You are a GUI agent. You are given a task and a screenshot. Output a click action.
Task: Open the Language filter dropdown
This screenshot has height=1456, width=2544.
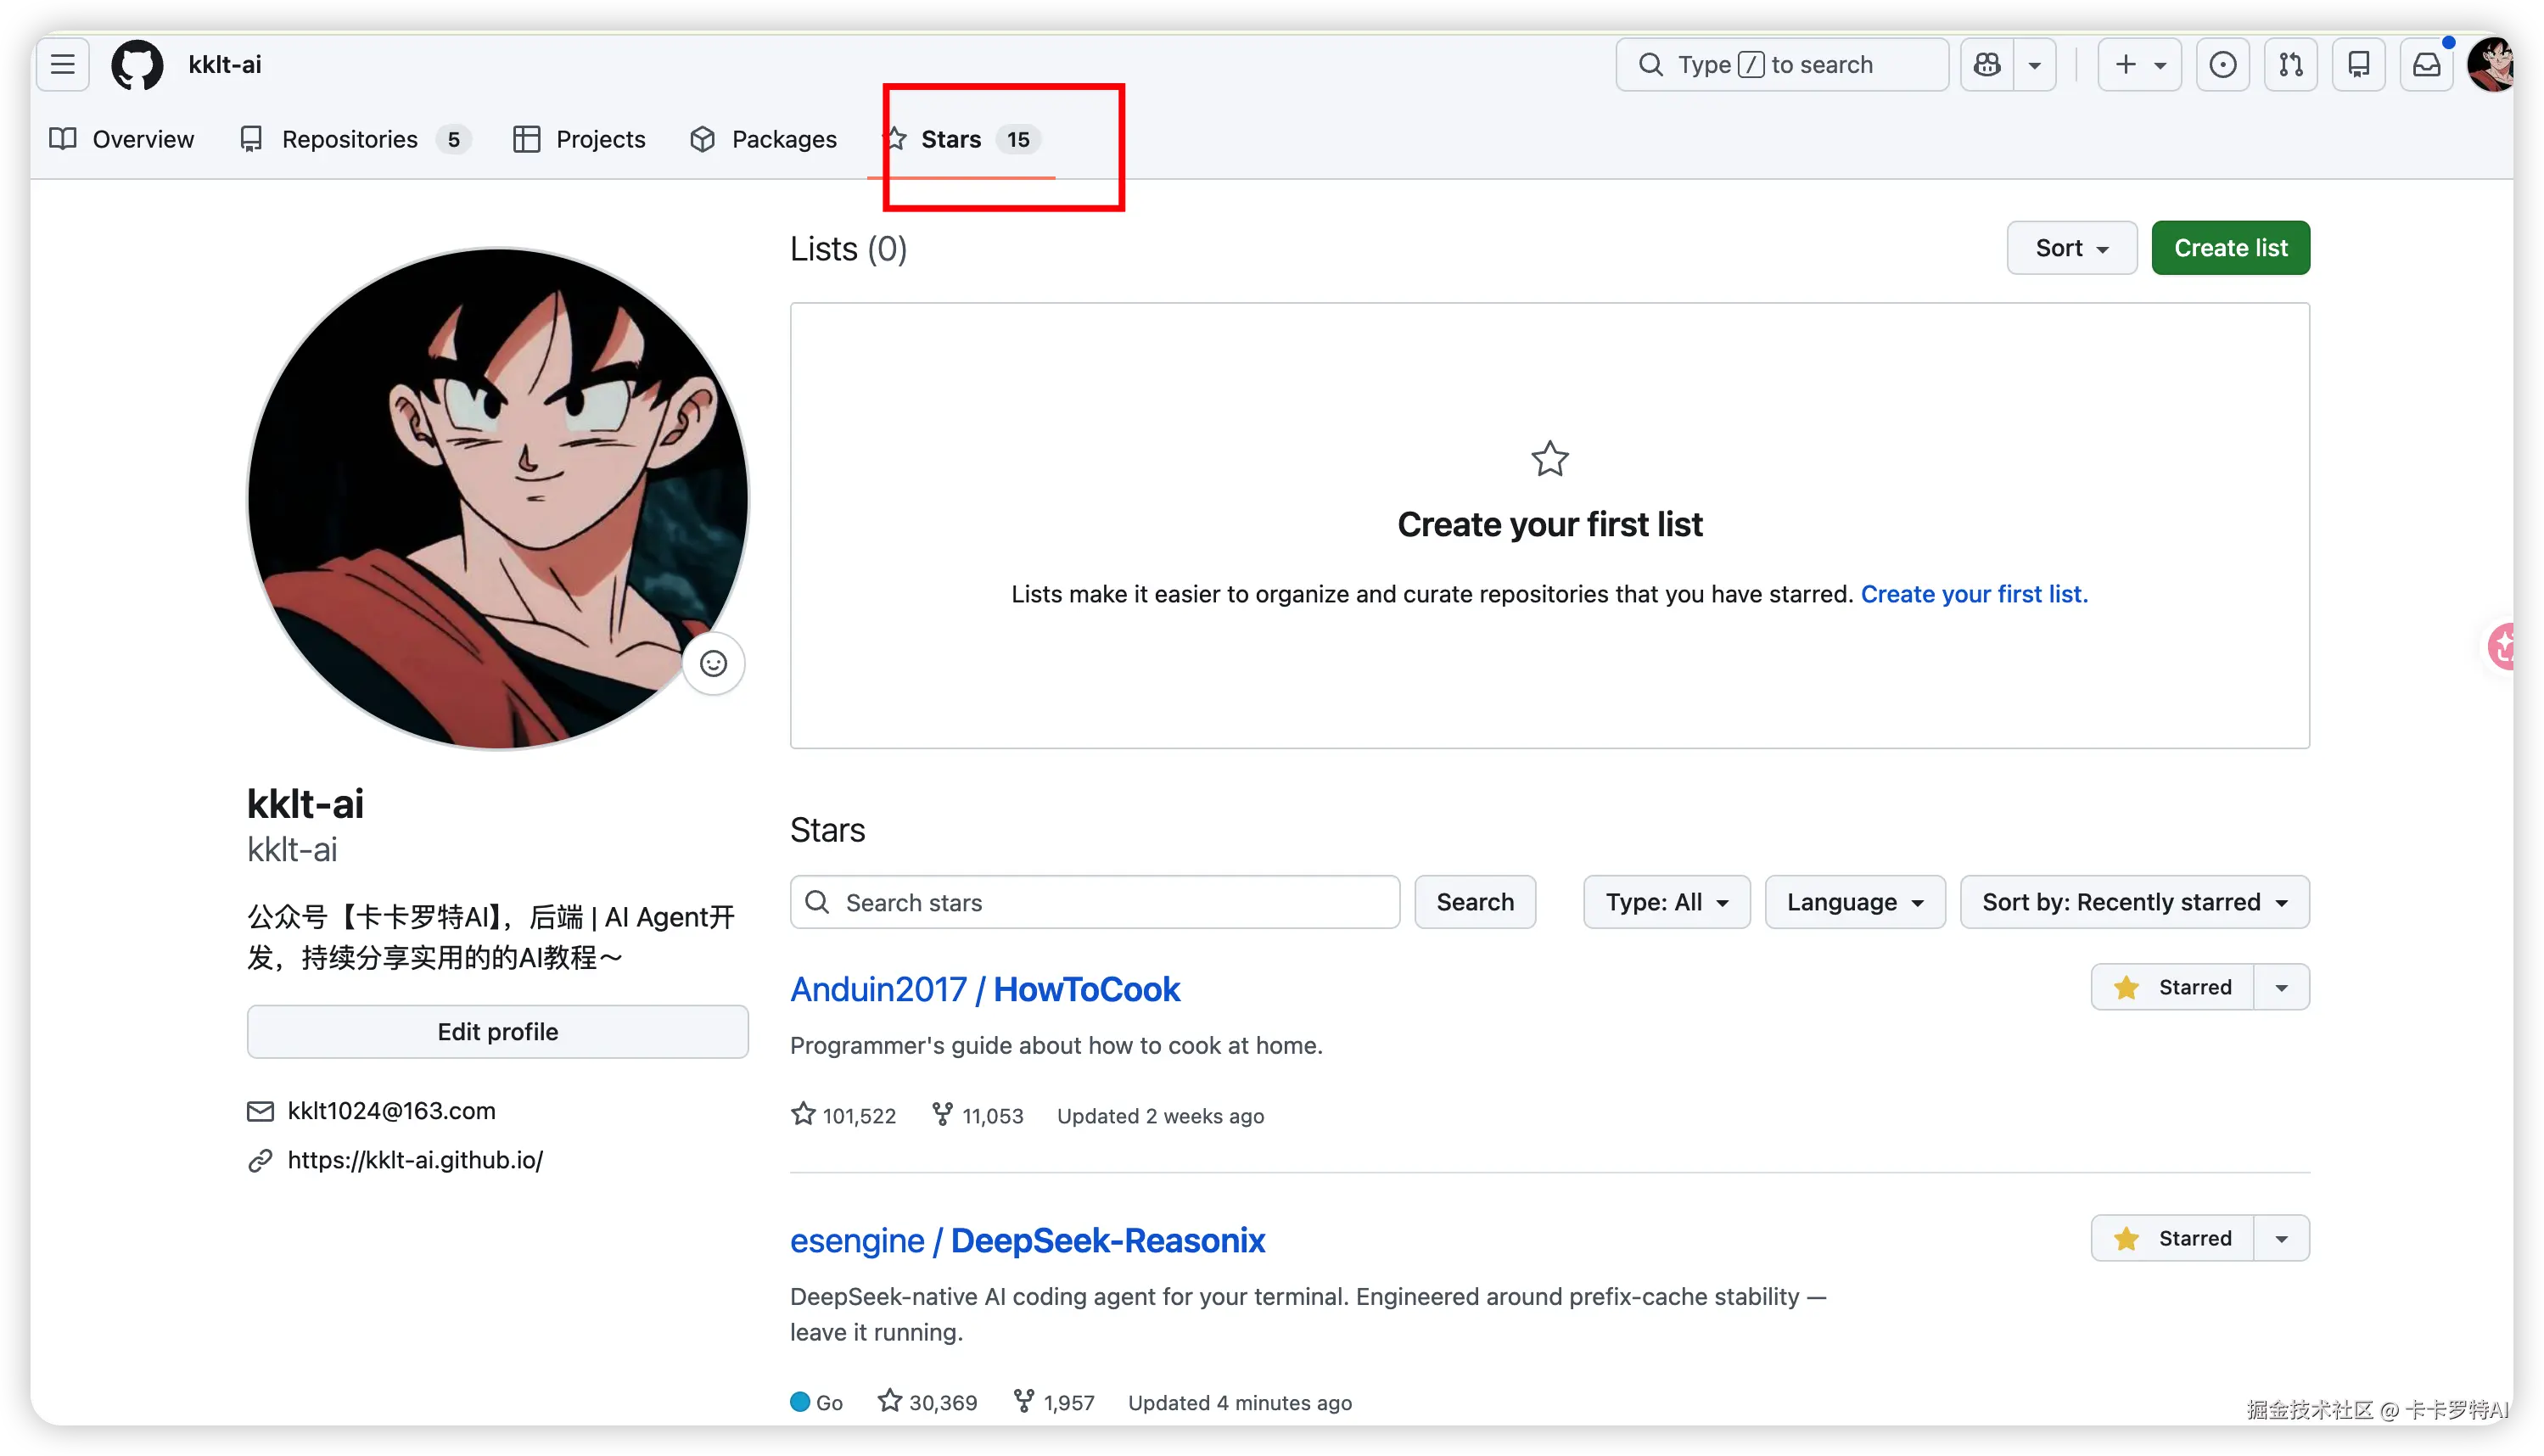click(1855, 902)
